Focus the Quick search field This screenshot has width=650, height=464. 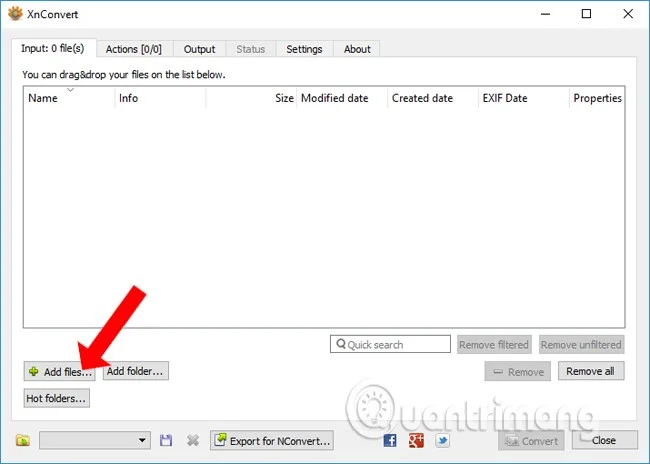[x=390, y=344]
